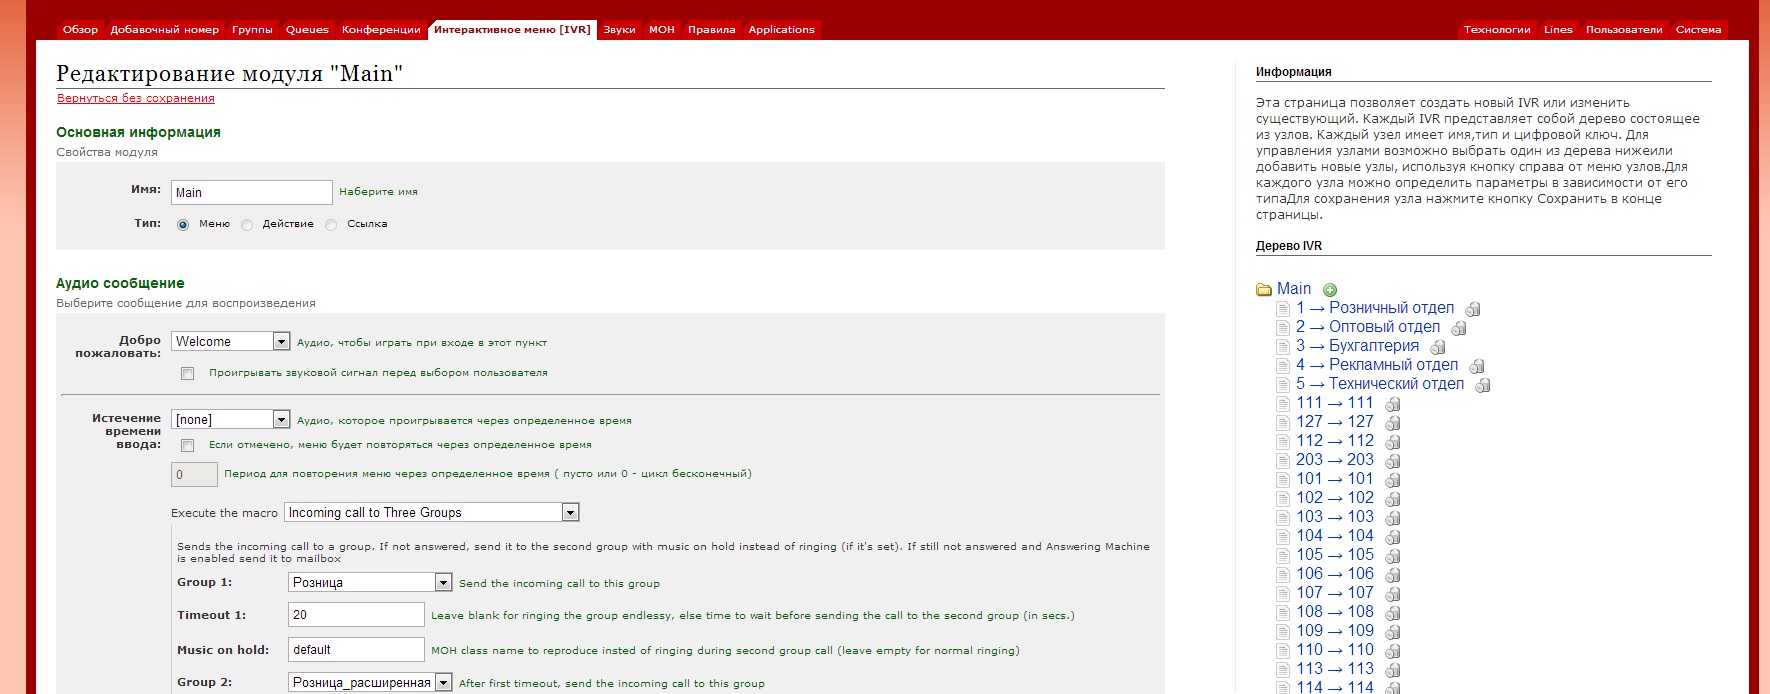Click the green add node icon beside Main
The width and height of the screenshot is (1770, 694).
click(1330, 290)
